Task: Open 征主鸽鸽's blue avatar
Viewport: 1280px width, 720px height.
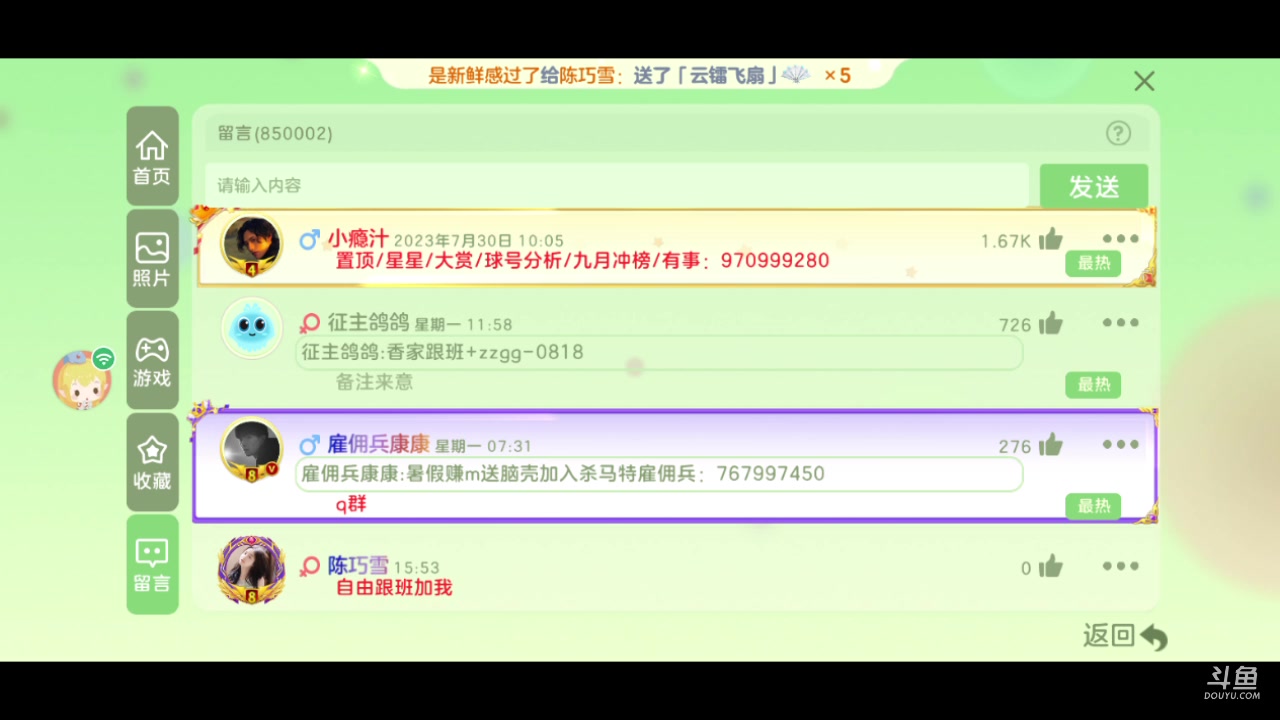Action: 252,328
